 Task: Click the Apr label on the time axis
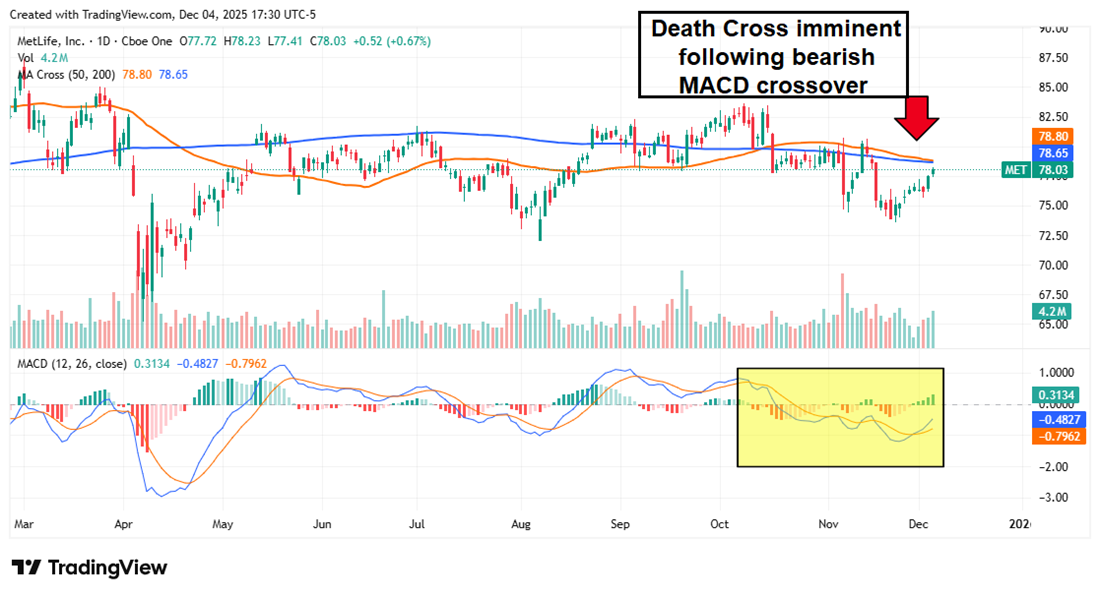[124, 523]
